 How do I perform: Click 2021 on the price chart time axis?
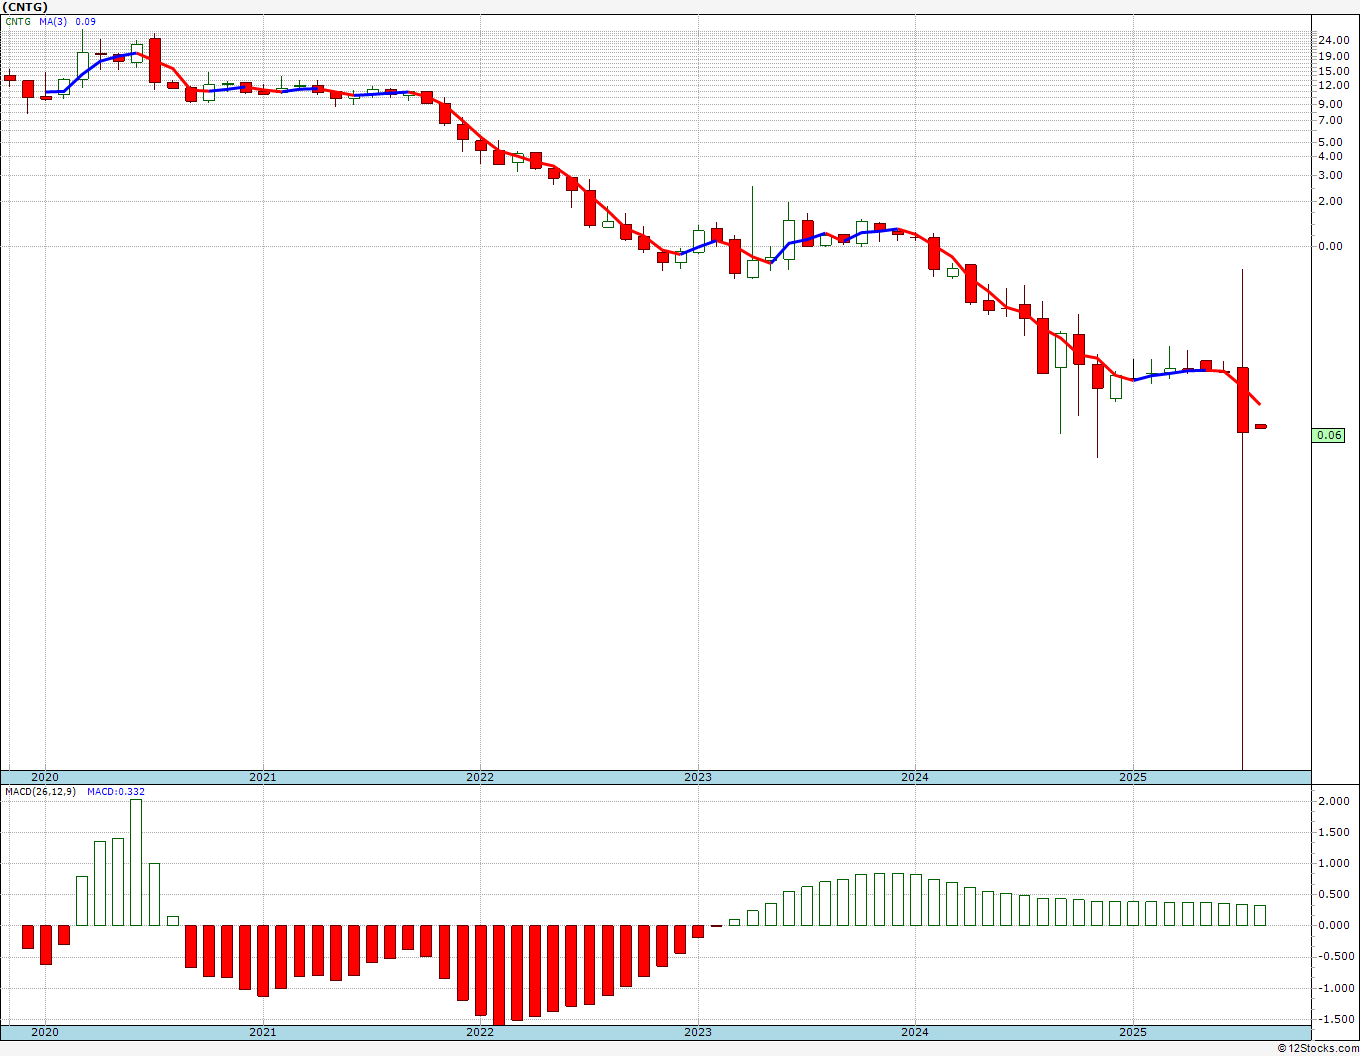263,777
